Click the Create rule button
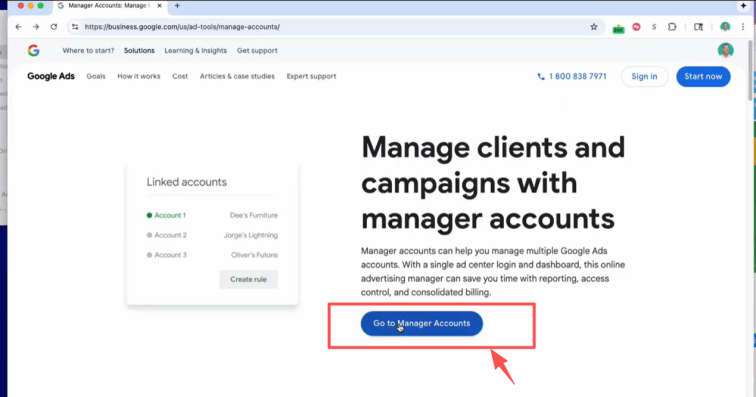 tap(248, 279)
